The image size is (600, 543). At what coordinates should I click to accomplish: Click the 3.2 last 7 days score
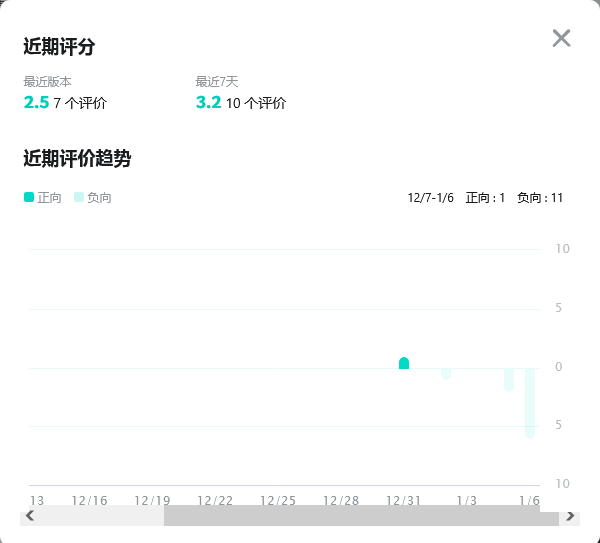pyautogui.click(x=208, y=102)
